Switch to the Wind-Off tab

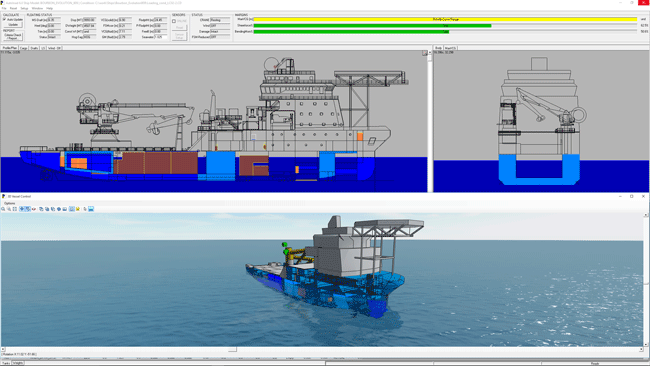pyautogui.click(x=54, y=48)
